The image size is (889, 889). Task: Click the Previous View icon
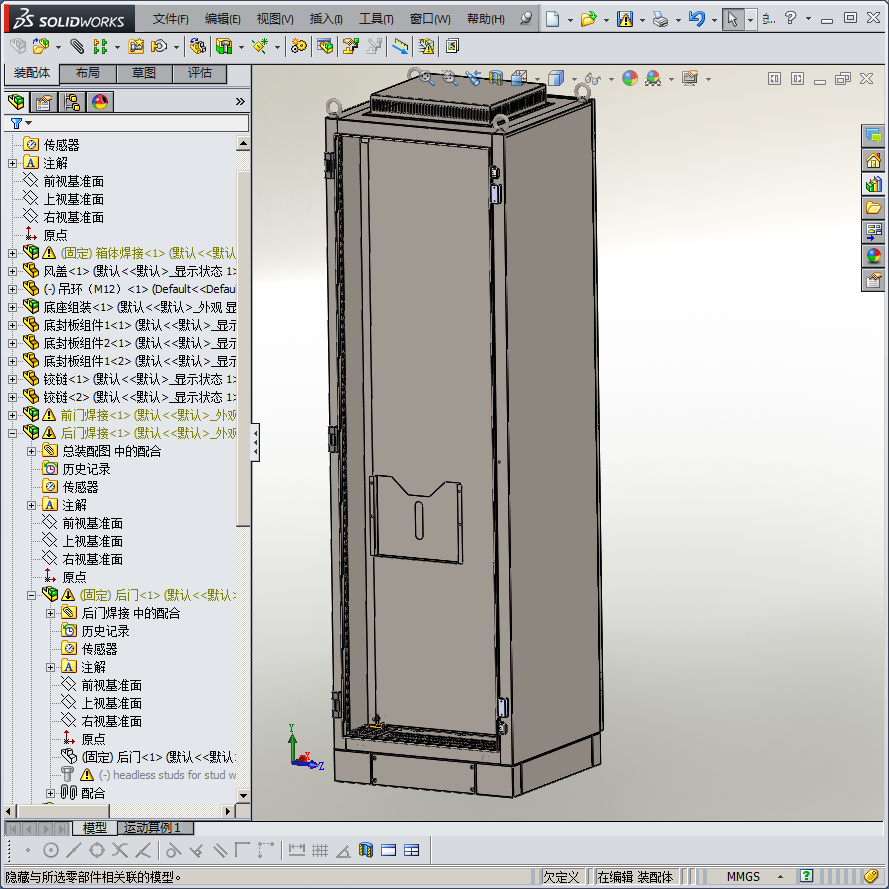(x=472, y=78)
